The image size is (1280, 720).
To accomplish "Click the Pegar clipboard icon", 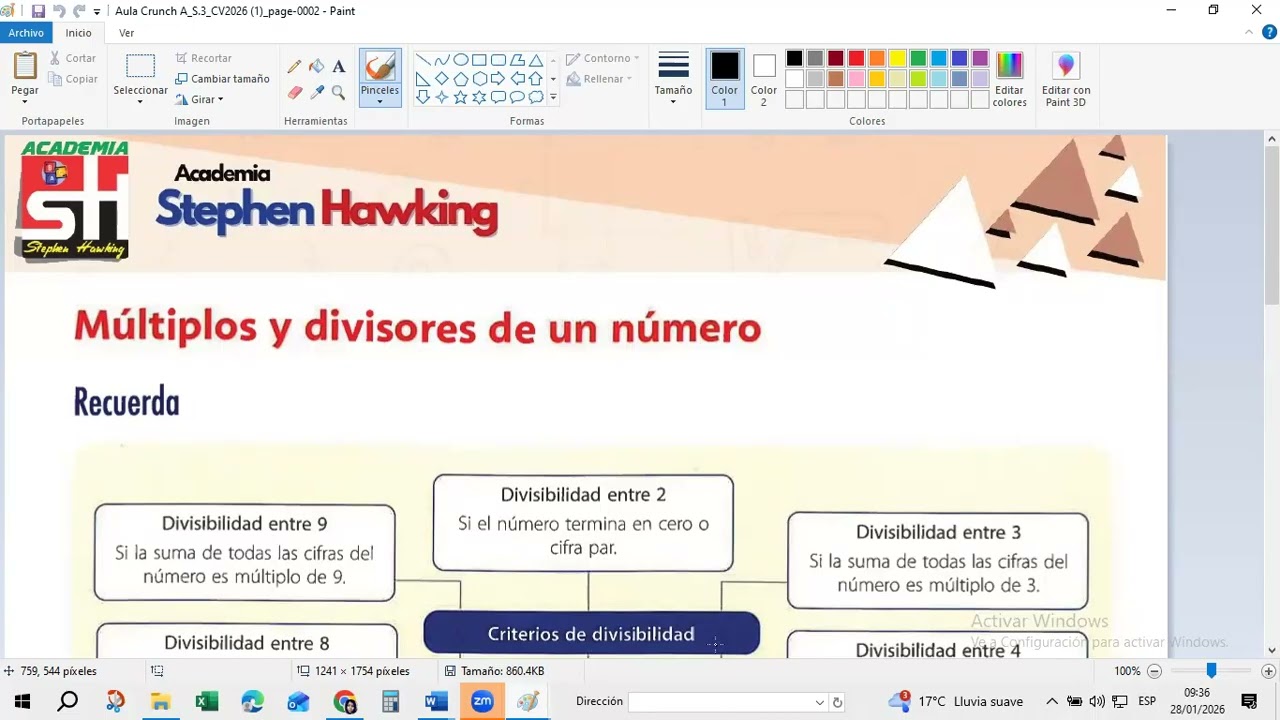I will coord(25,66).
